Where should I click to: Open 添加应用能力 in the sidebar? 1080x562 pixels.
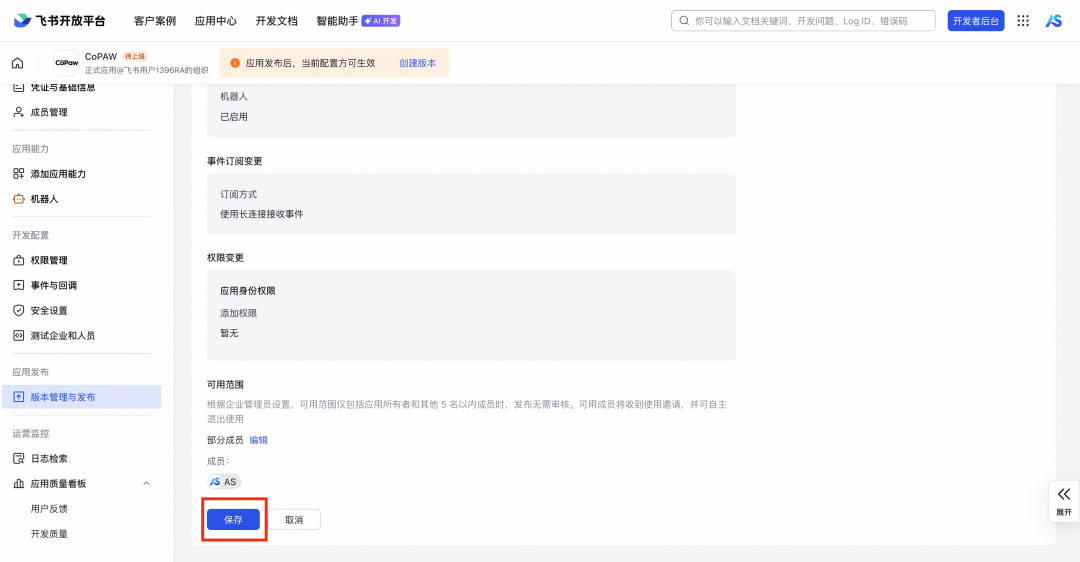click(x=58, y=174)
